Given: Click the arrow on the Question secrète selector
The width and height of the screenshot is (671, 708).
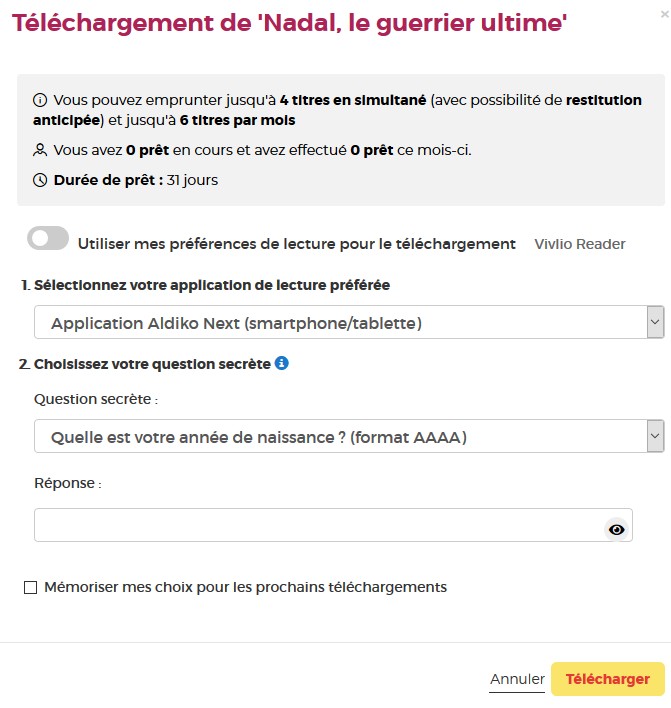Looking at the screenshot, I should point(655,437).
